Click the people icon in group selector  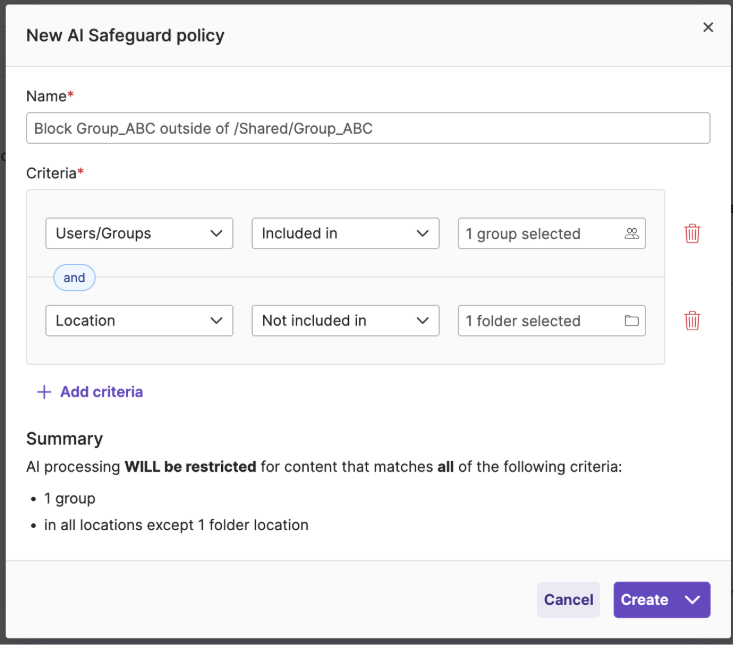click(631, 233)
